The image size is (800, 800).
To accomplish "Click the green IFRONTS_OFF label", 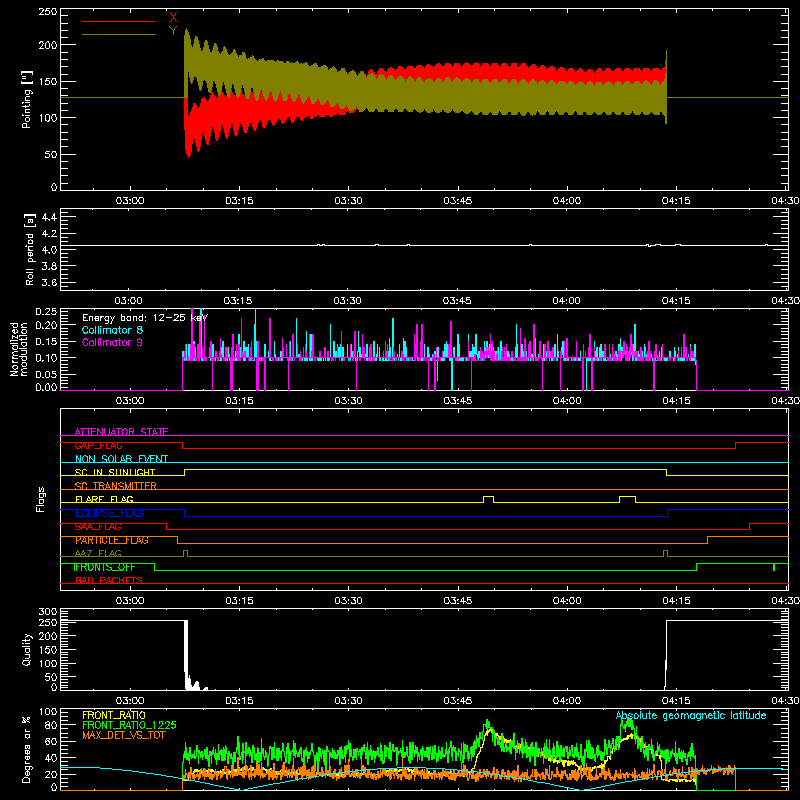I will pyautogui.click(x=105, y=567).
